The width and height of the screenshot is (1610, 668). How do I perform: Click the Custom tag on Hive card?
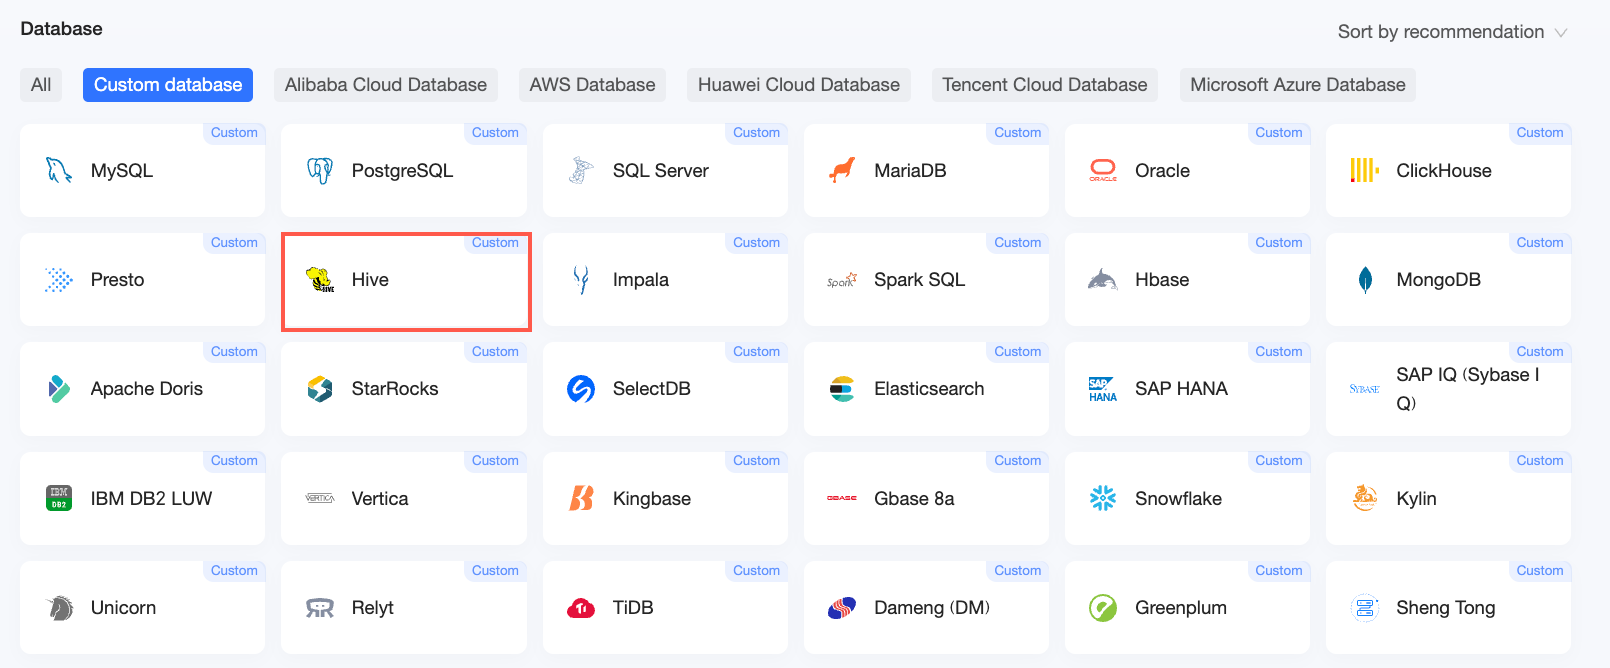click(495, 243)
